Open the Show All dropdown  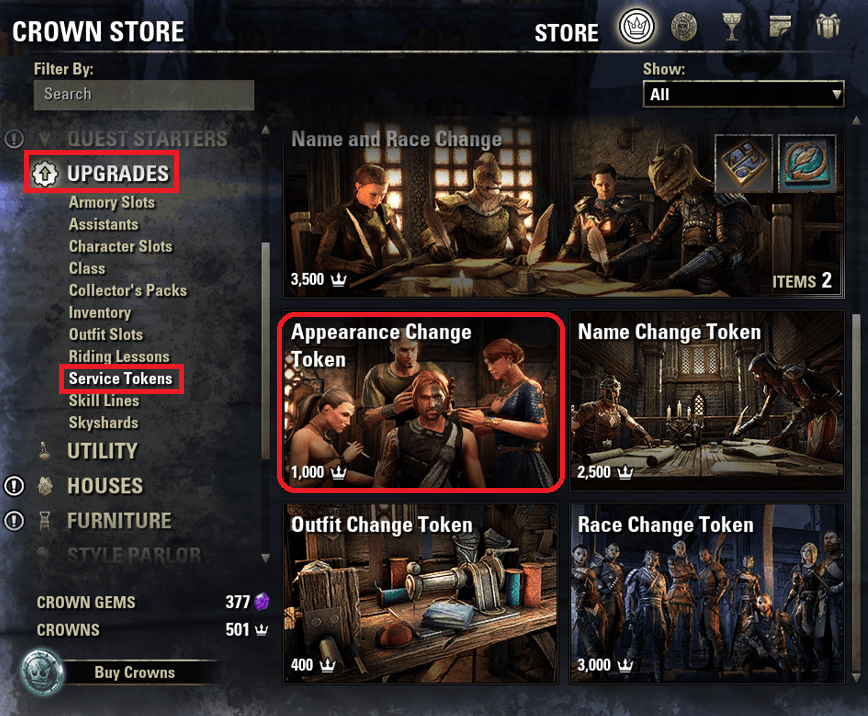(x=743, y=94)
